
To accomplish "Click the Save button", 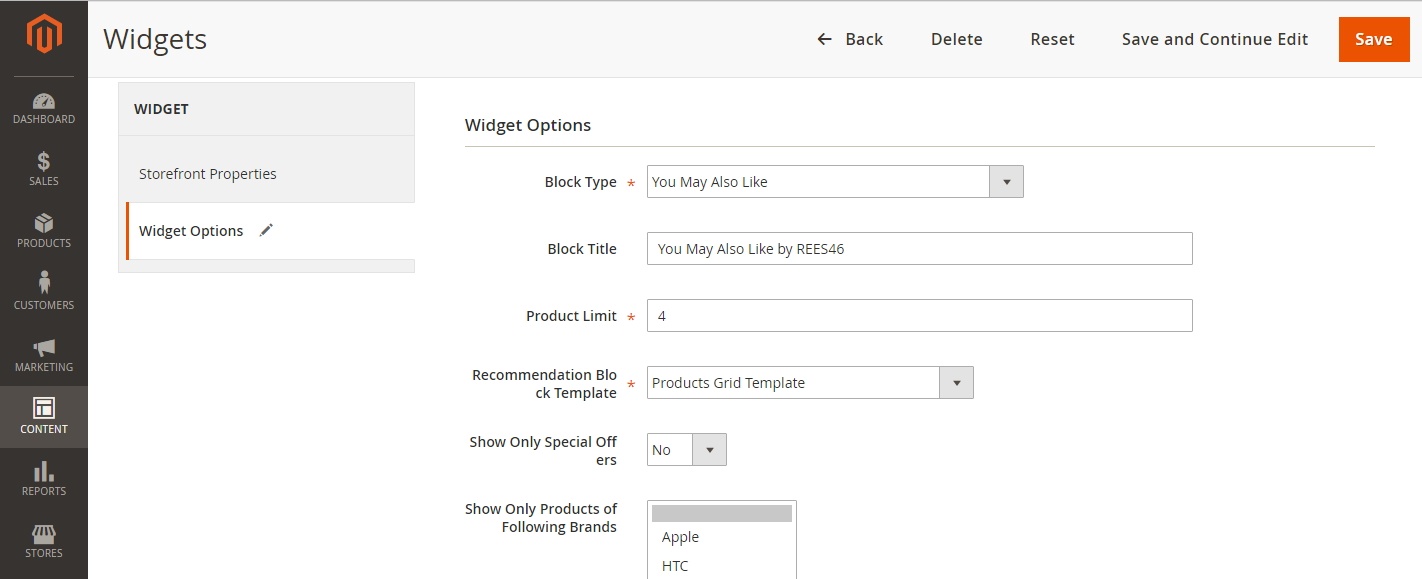I will [1374, 39].
